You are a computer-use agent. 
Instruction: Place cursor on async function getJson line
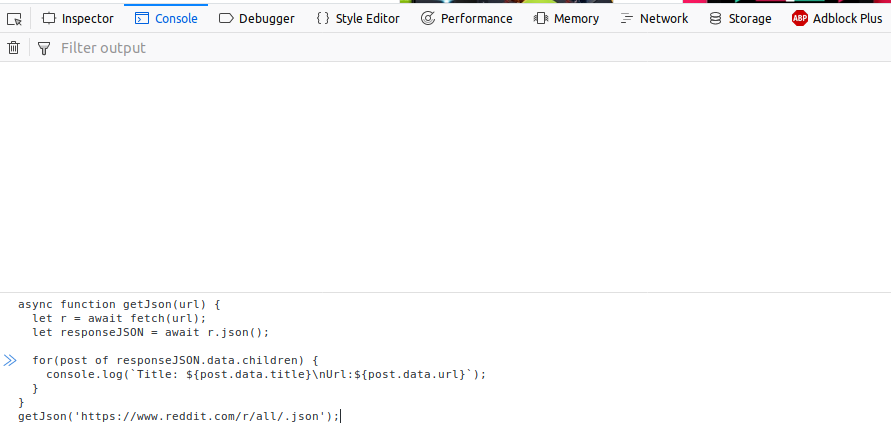click(x=119, y=304)
